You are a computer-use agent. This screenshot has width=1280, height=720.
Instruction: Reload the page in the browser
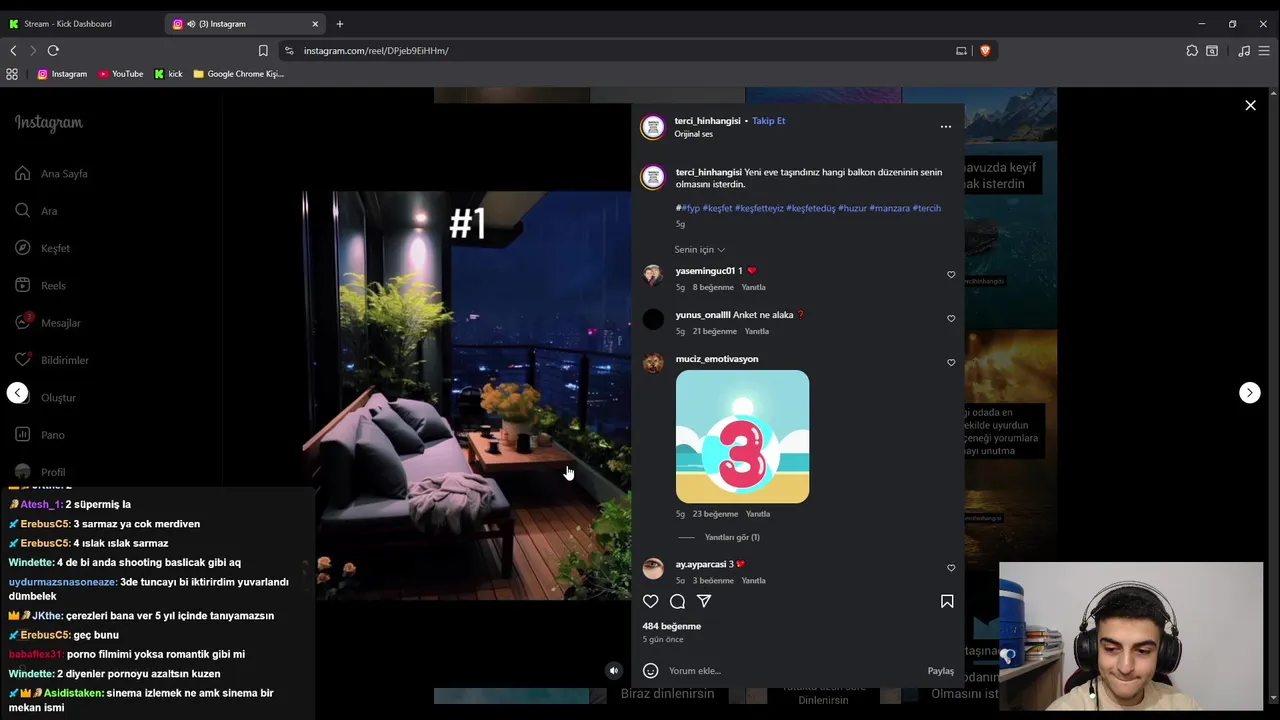[53, 51]
